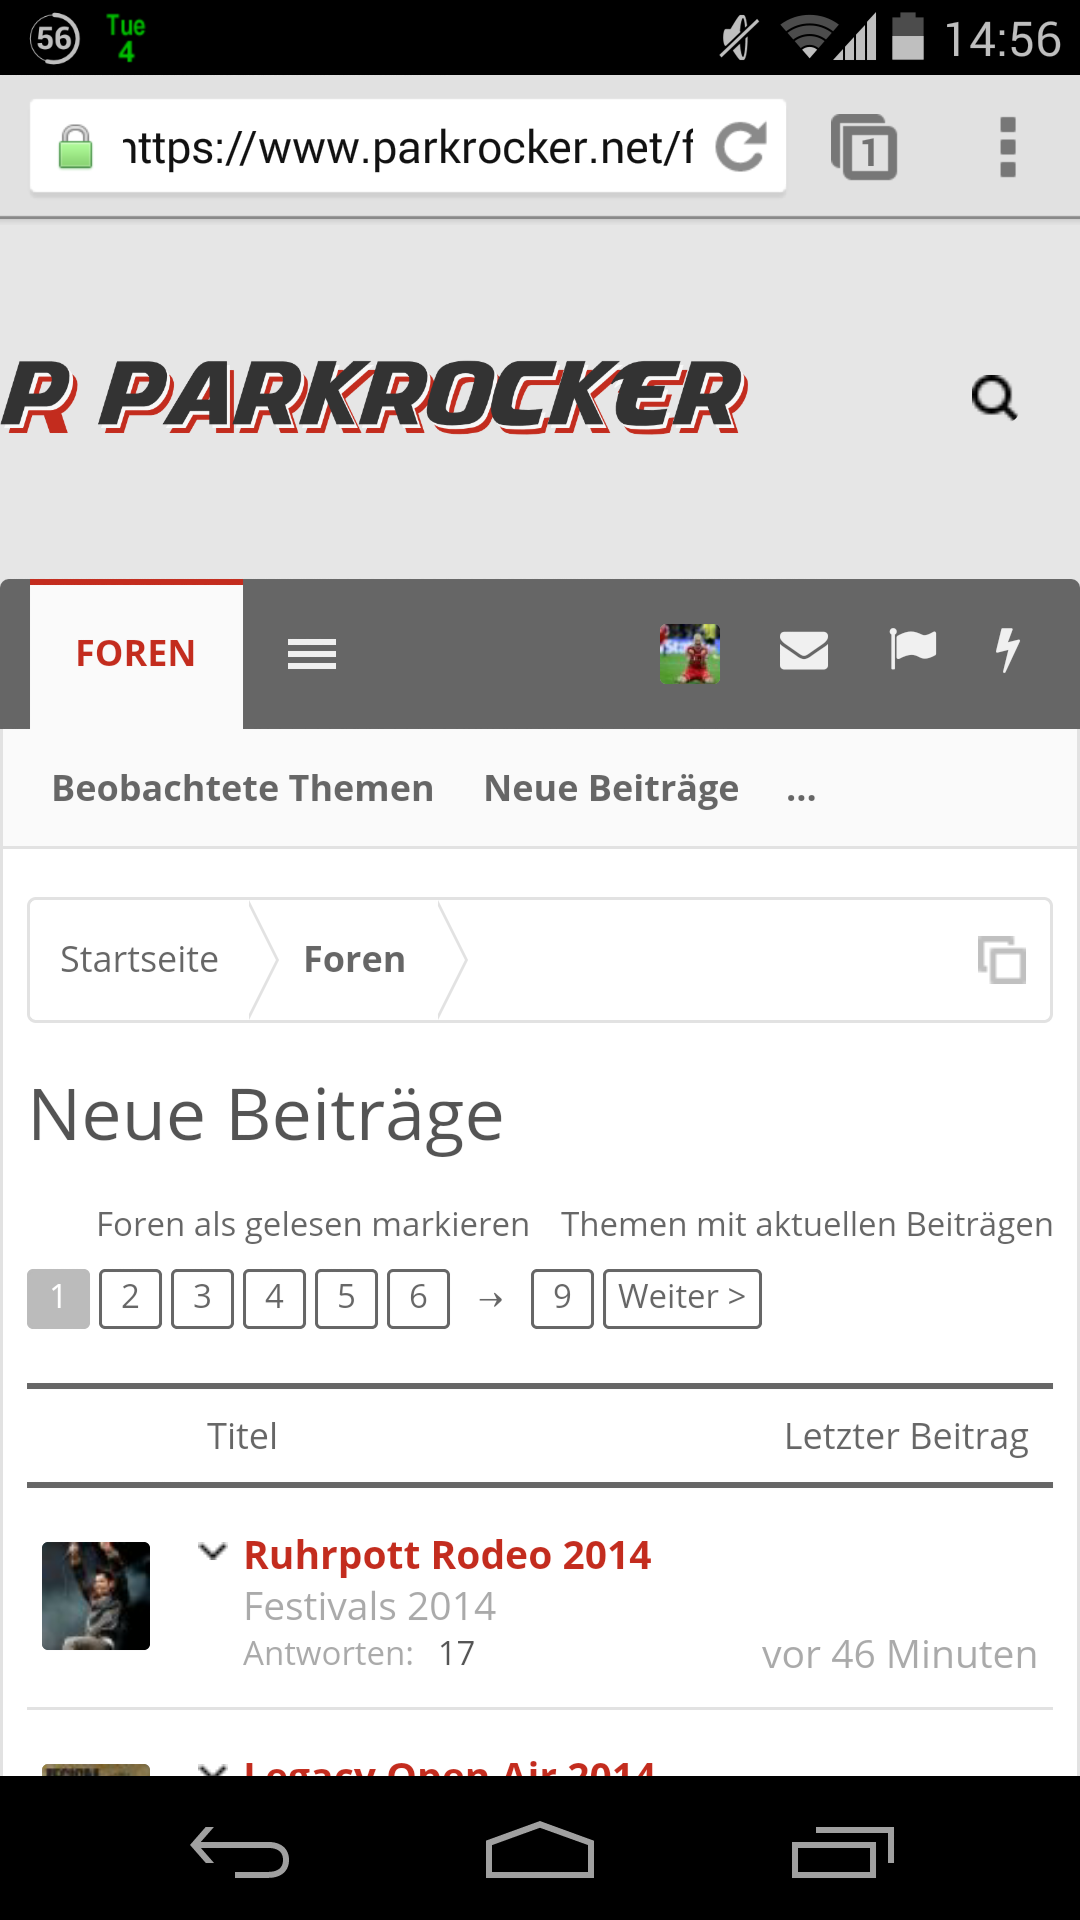Reload the page in the browser
This screenshot has height=1920, width=1080.
[741, 147]
